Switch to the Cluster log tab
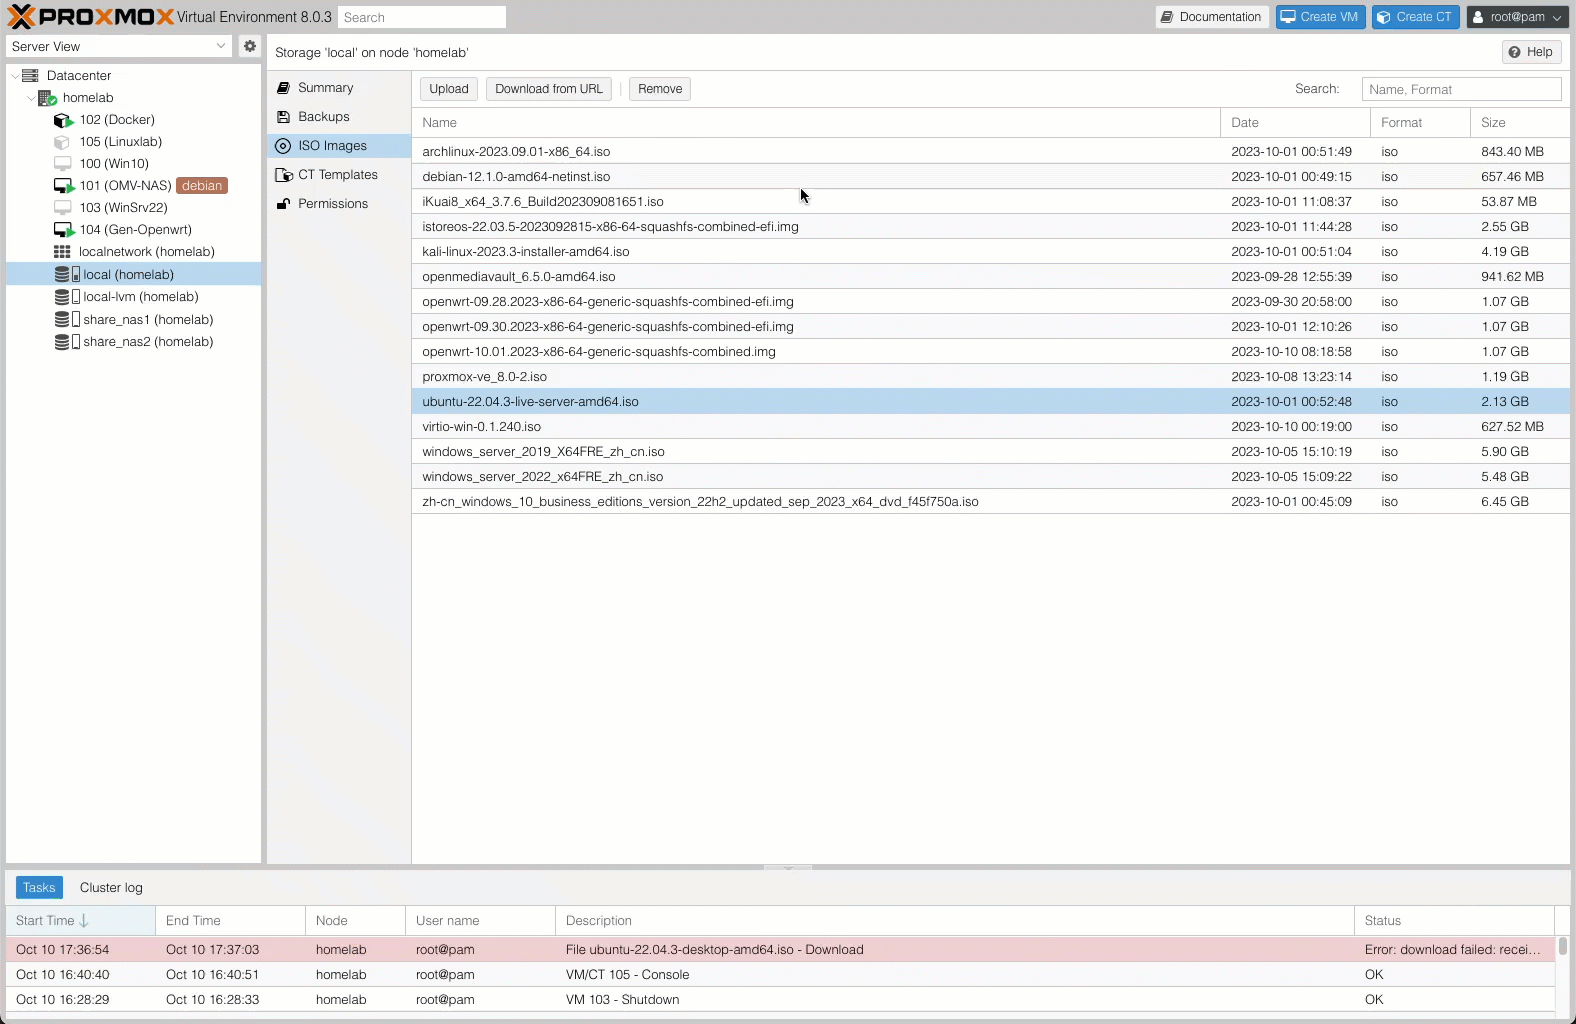The width and height of the screenshot is (1576, 1024). pos(111,888)
